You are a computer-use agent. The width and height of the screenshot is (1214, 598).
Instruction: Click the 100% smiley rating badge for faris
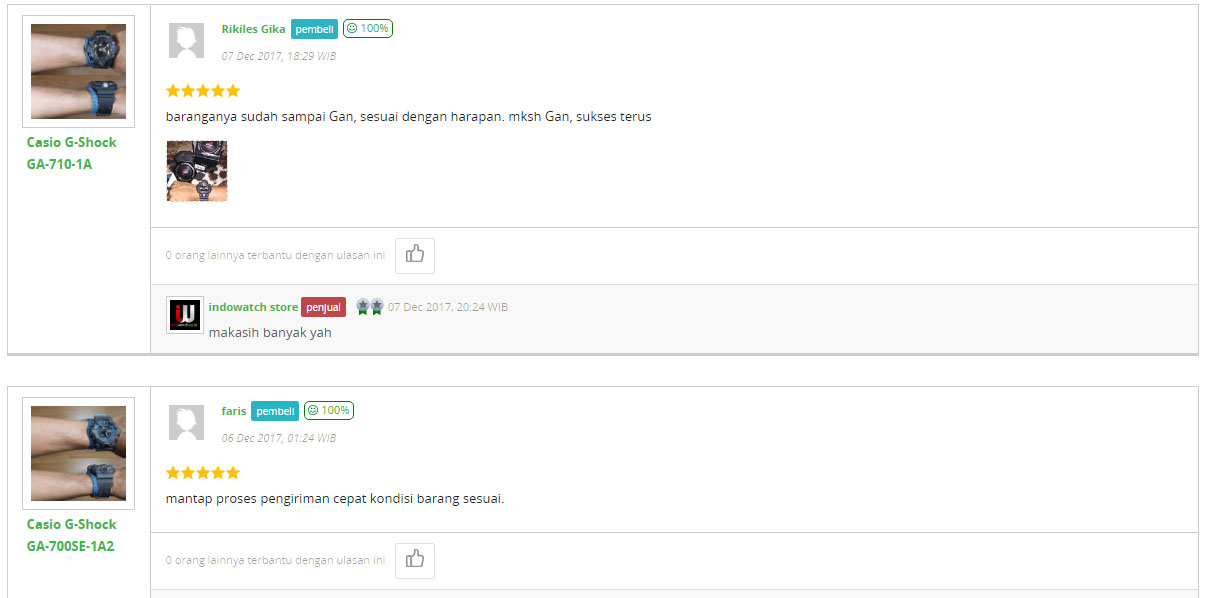point(329,410)
